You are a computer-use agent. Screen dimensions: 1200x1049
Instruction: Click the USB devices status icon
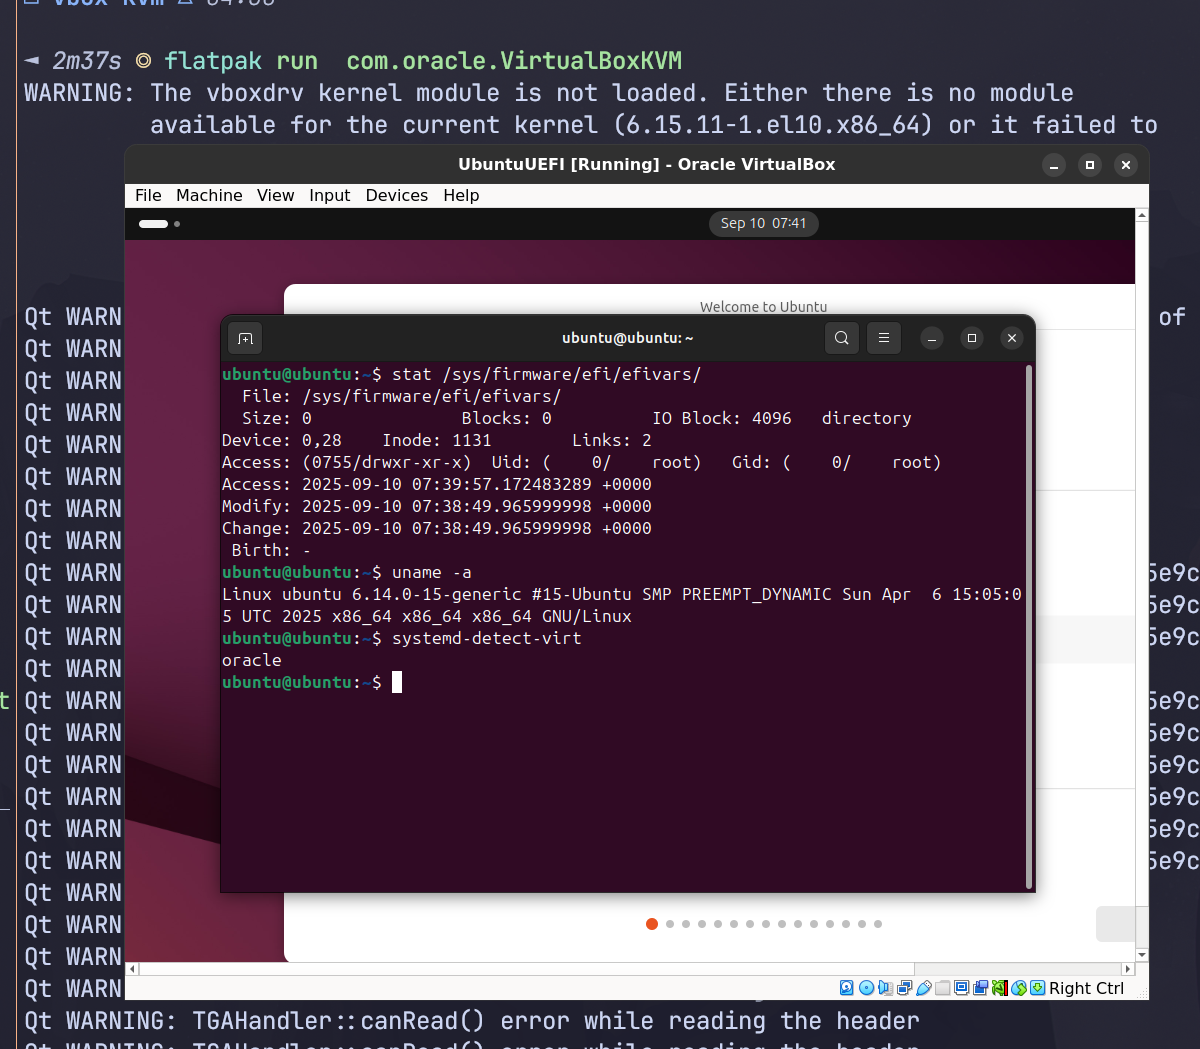click(924, 988)
